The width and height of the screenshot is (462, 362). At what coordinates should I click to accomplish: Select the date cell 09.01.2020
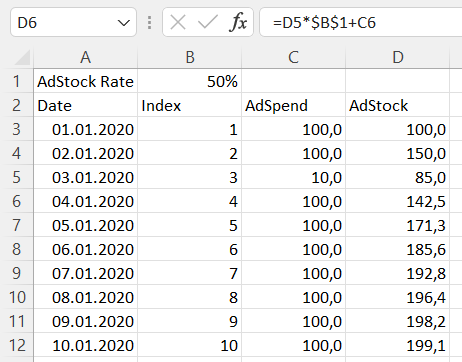(x=86, y=321)
